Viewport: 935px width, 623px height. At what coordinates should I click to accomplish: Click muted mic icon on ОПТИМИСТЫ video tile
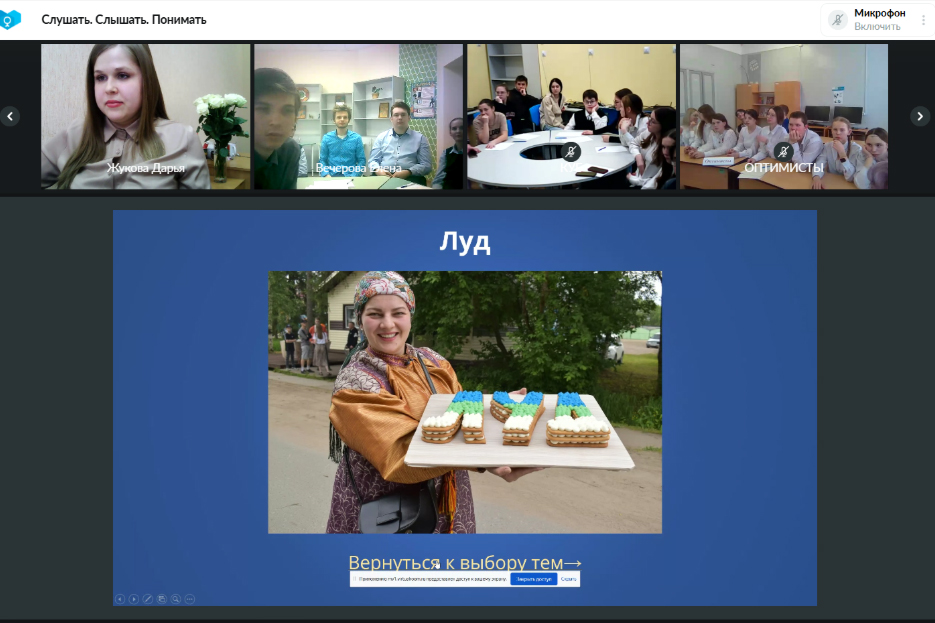(784, 151)
